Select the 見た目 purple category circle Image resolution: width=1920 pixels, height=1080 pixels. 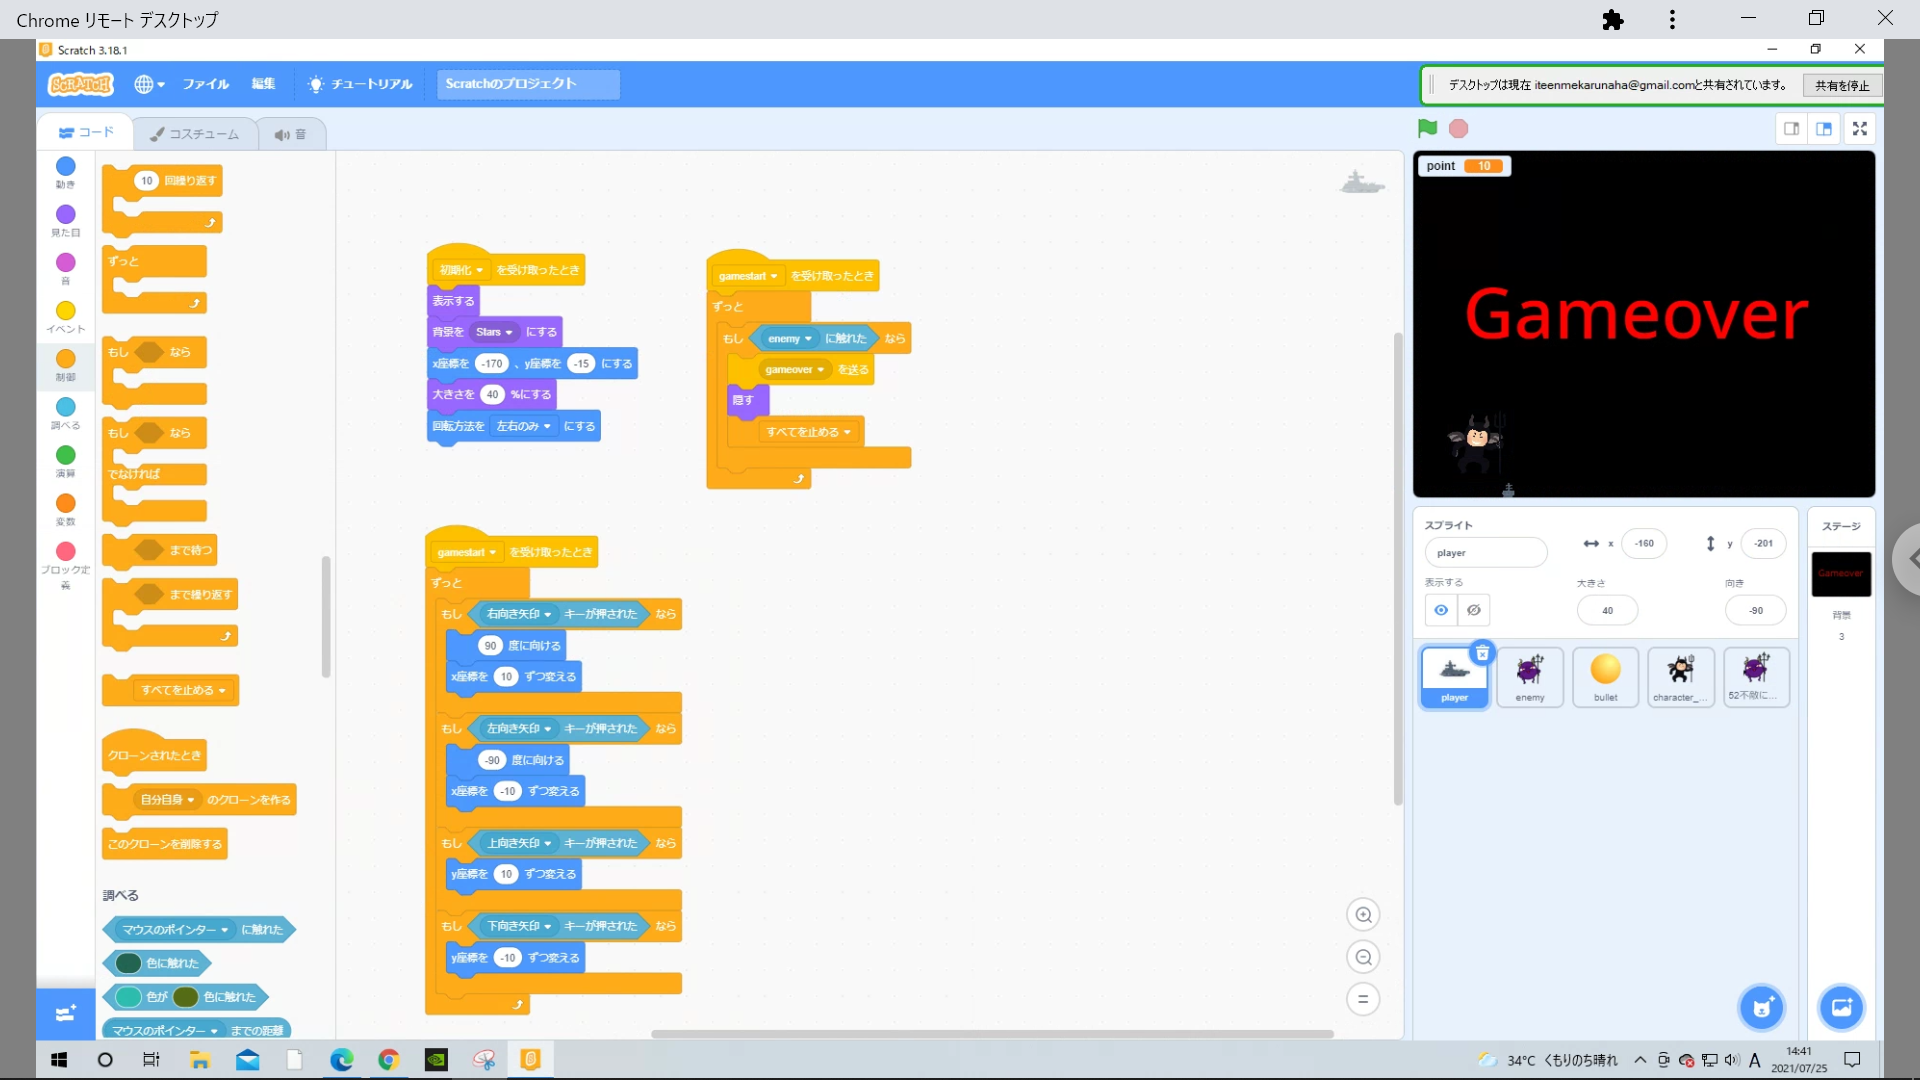tap(66, 214)
